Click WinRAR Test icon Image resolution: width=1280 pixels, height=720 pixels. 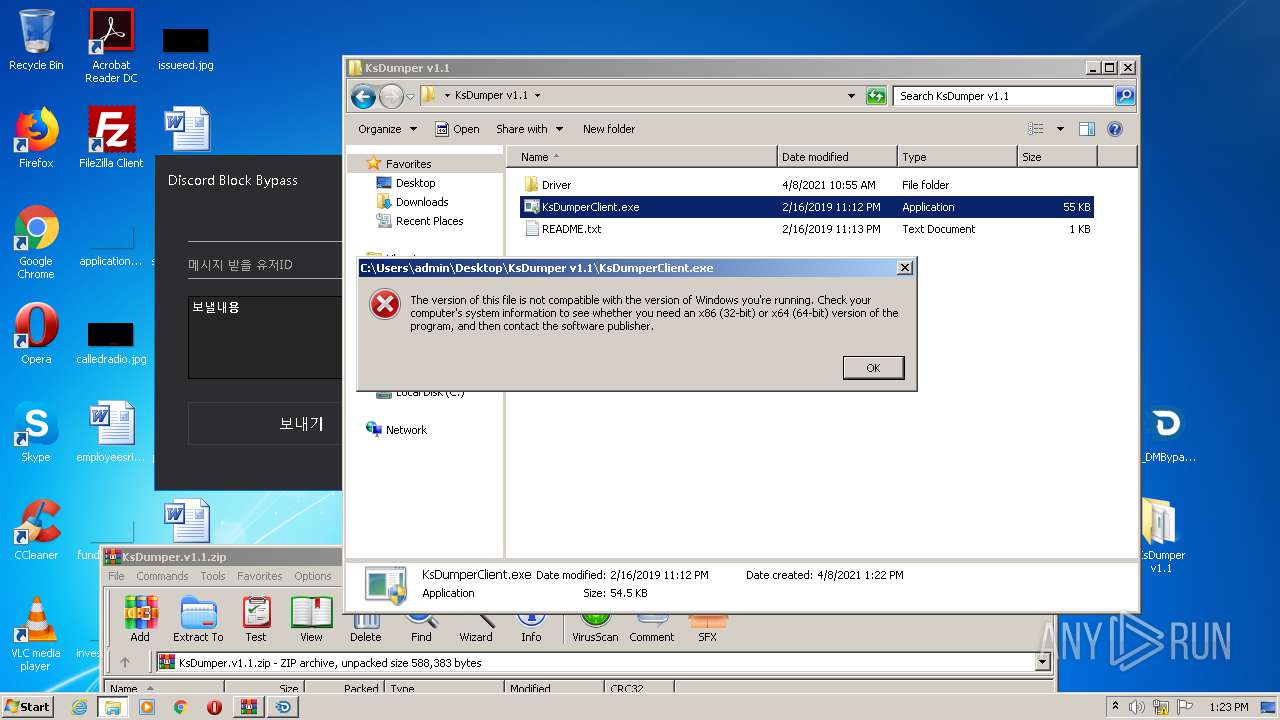click(x=256, y=619)
